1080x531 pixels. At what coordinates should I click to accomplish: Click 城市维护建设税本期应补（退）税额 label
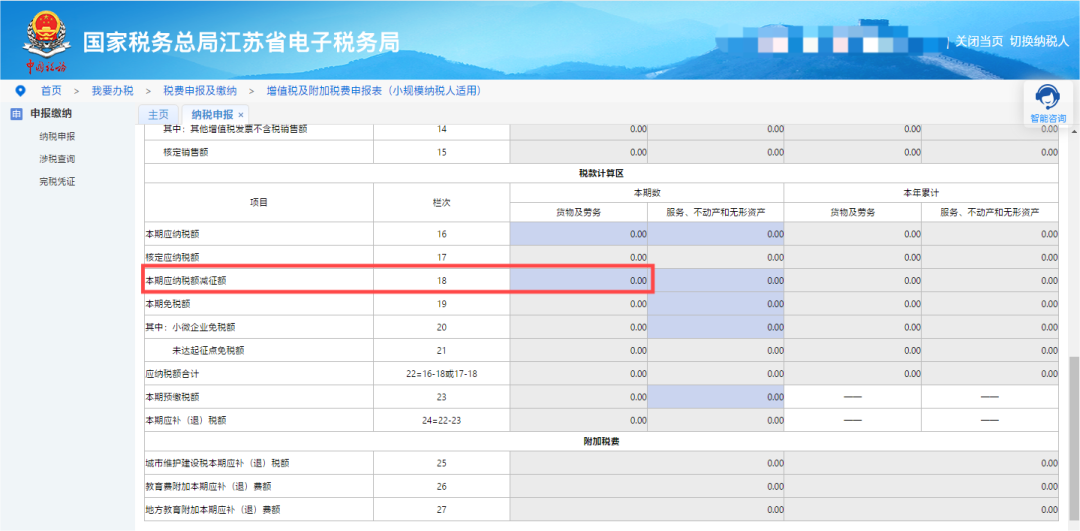(217, 463)
